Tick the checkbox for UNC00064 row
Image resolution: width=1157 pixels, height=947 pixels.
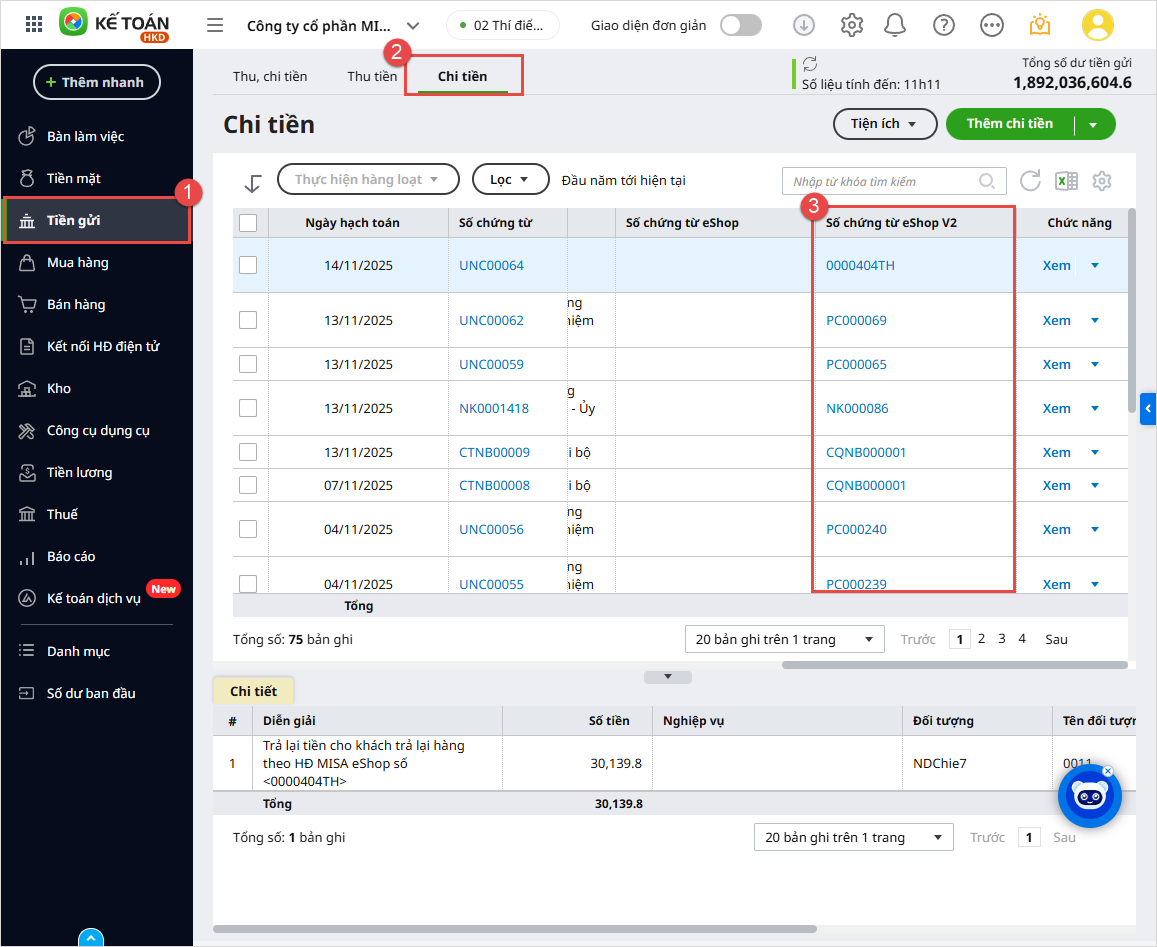pos(248,265)
